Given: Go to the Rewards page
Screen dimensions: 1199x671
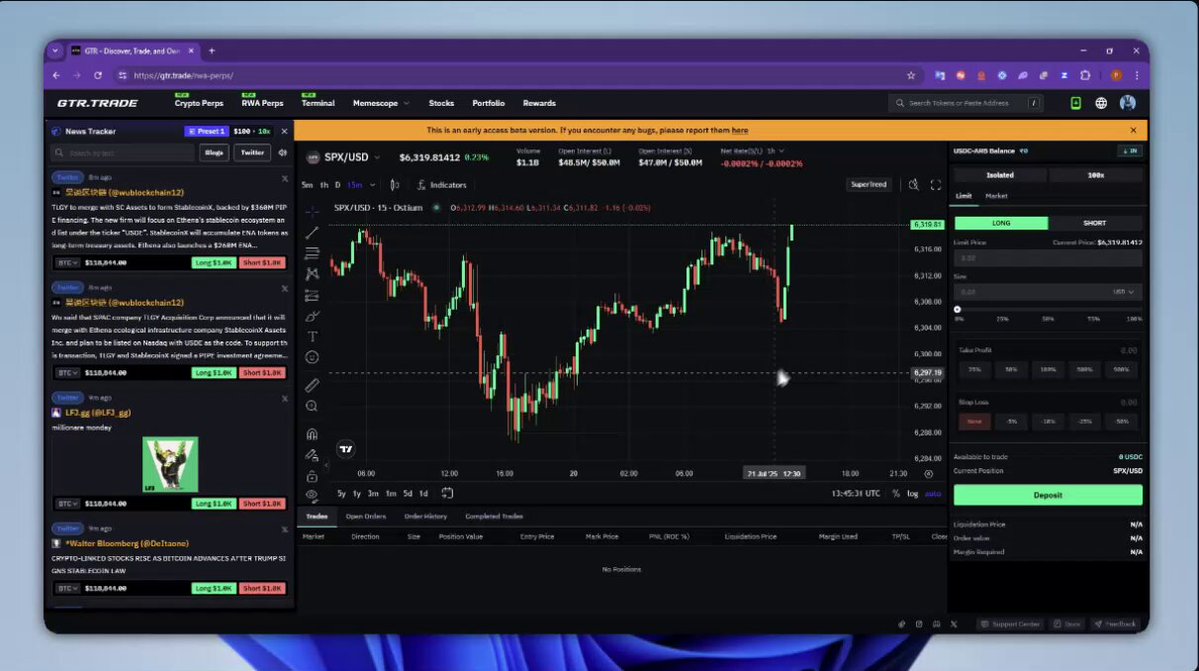Looking at the screenshot, I should coord(539,103).
